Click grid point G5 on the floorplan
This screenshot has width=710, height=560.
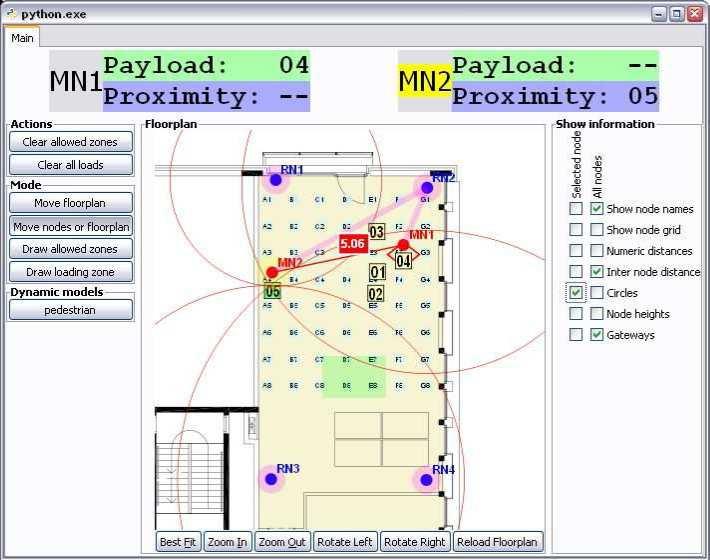click(425, 306)
